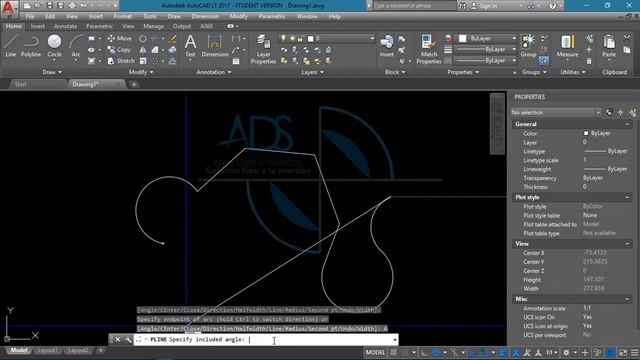The image size is (640, 360).
Task: Click the Move tool
Action: pyautogui.click(x=120, y=38)
